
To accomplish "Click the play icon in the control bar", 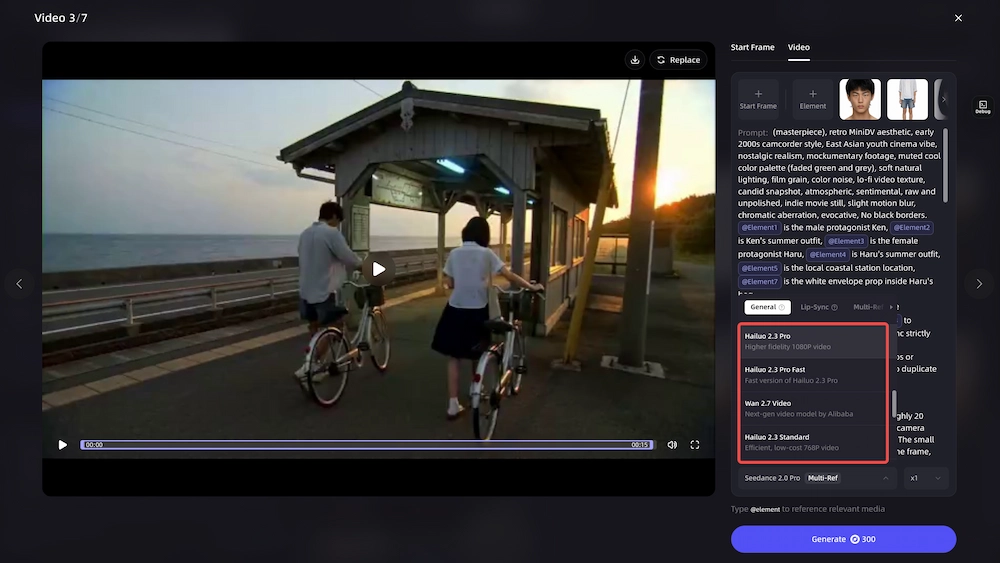I will (62, 445).
